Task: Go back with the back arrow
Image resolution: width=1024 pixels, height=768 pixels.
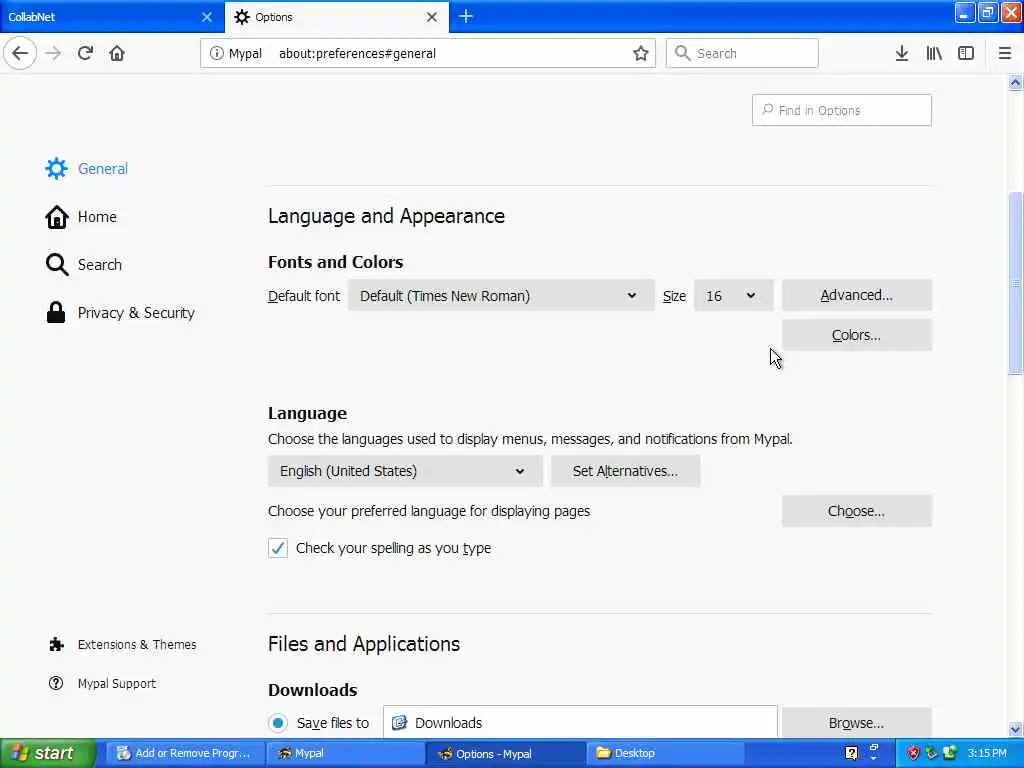Action: point(20,53)
